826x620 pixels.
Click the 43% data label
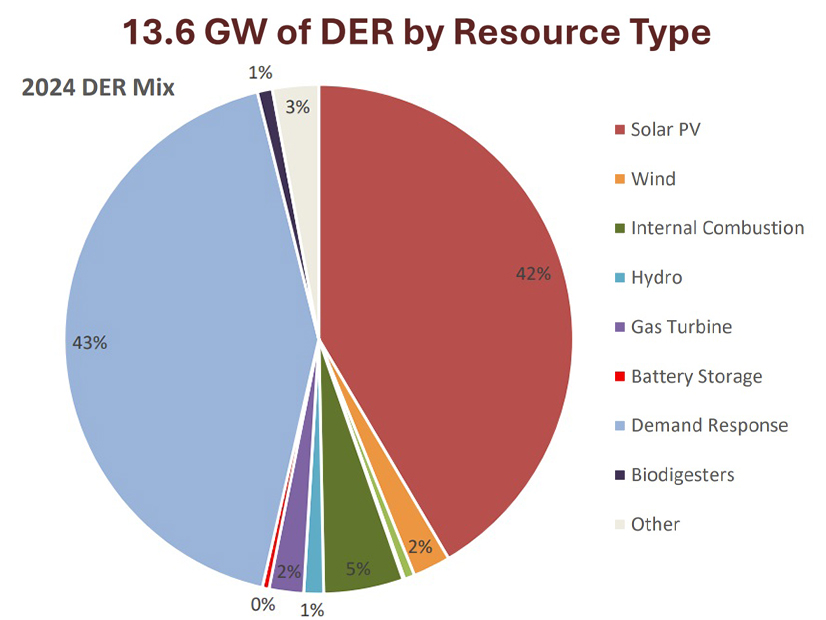pos(91,343)
